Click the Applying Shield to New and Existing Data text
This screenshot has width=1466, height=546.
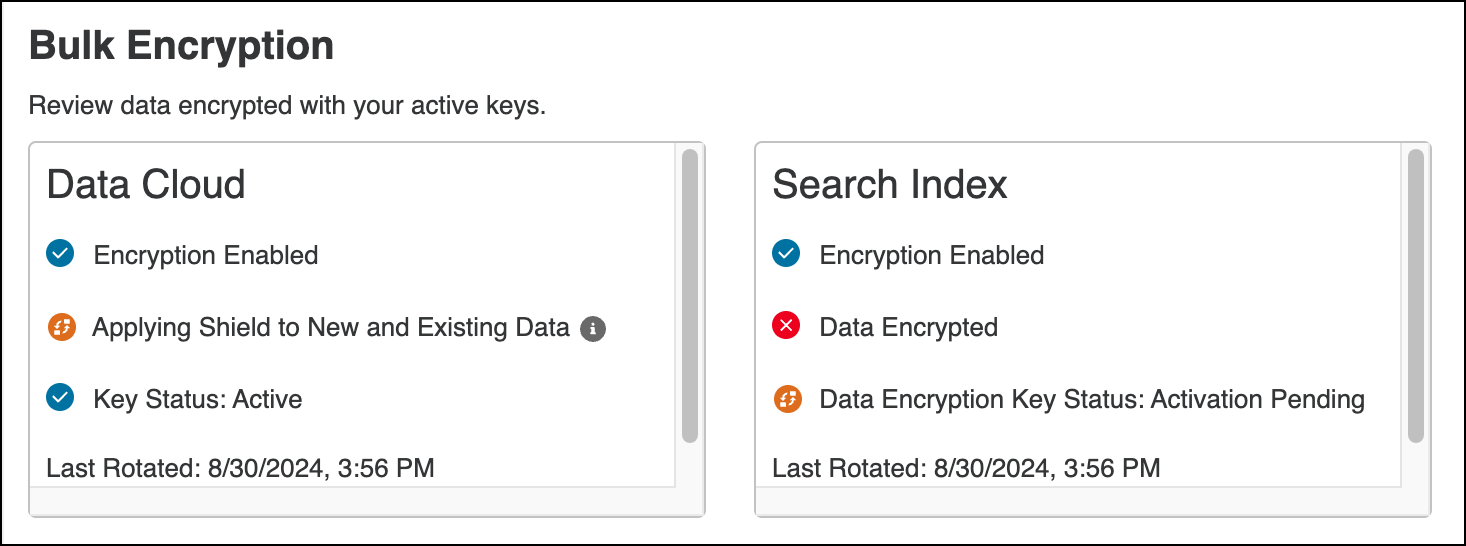[x=331, y=327]
